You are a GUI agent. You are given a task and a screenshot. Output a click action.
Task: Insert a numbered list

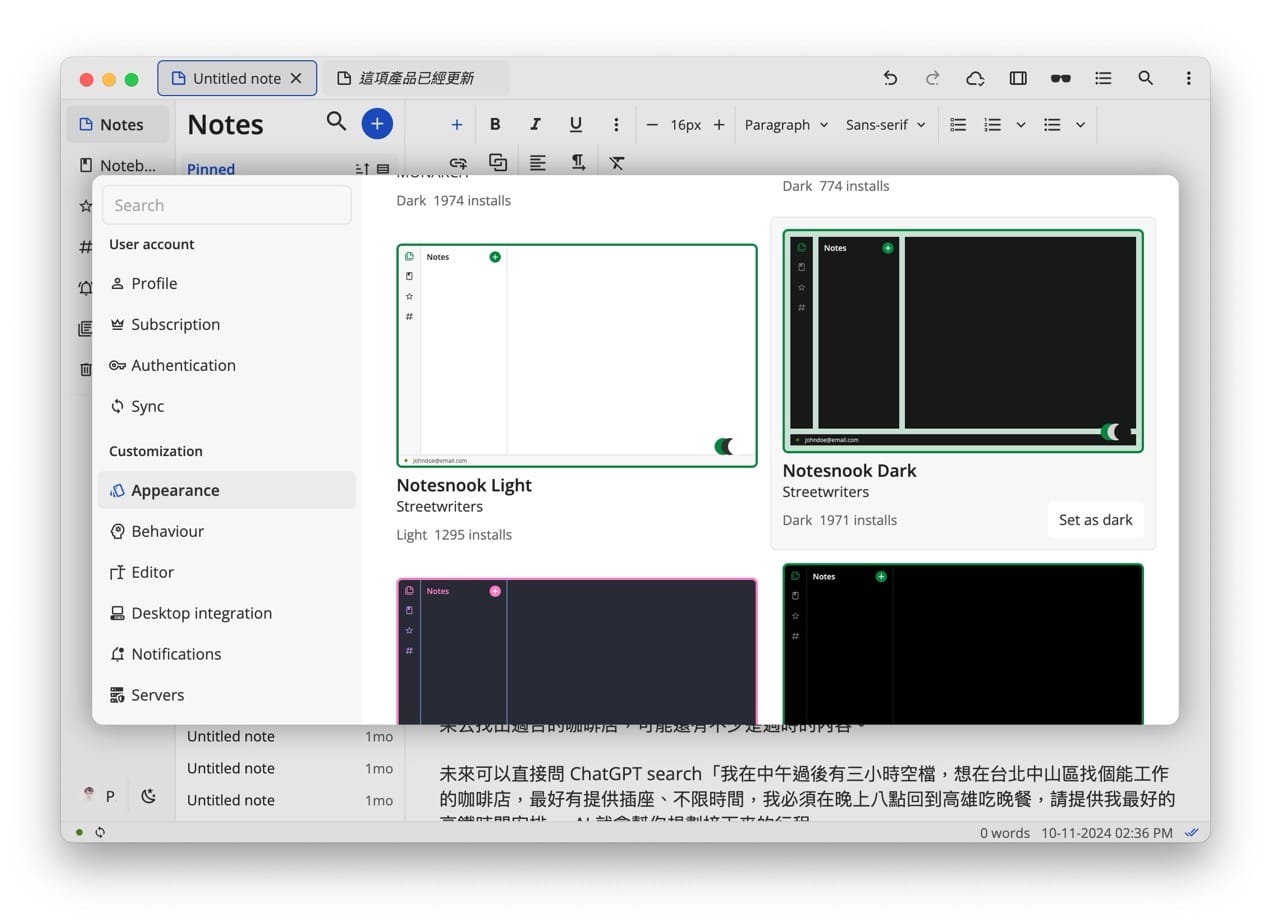click(992, 125)
